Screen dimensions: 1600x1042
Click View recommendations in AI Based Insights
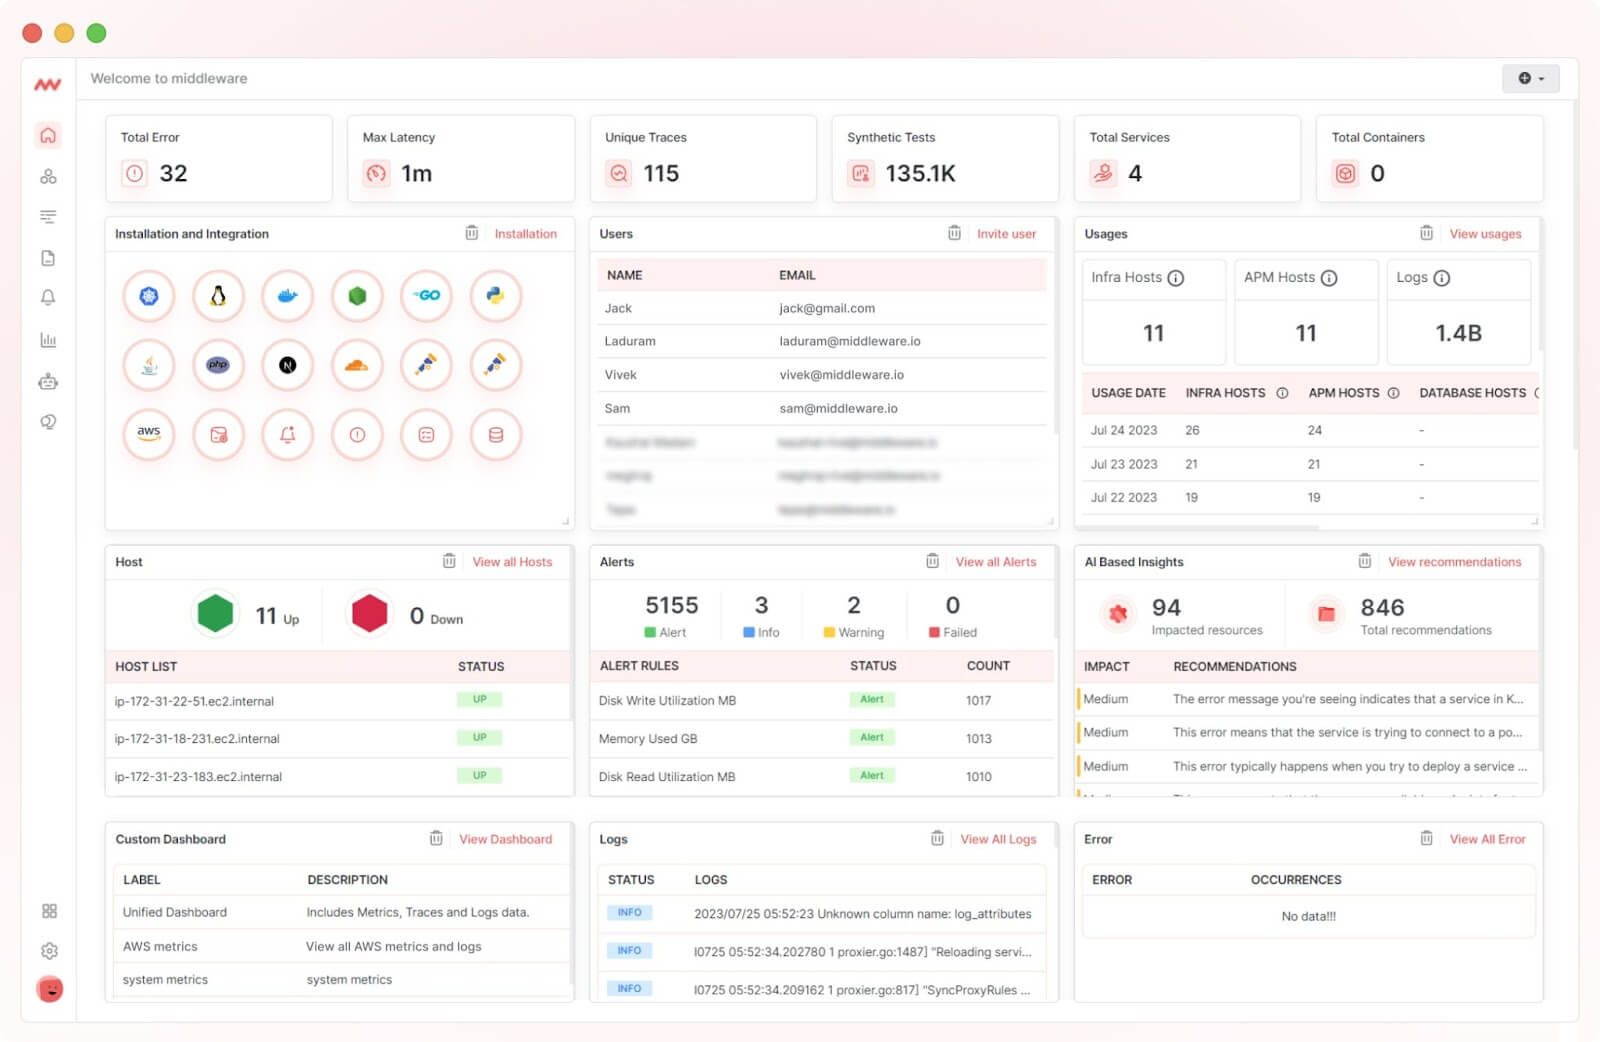1453,562
